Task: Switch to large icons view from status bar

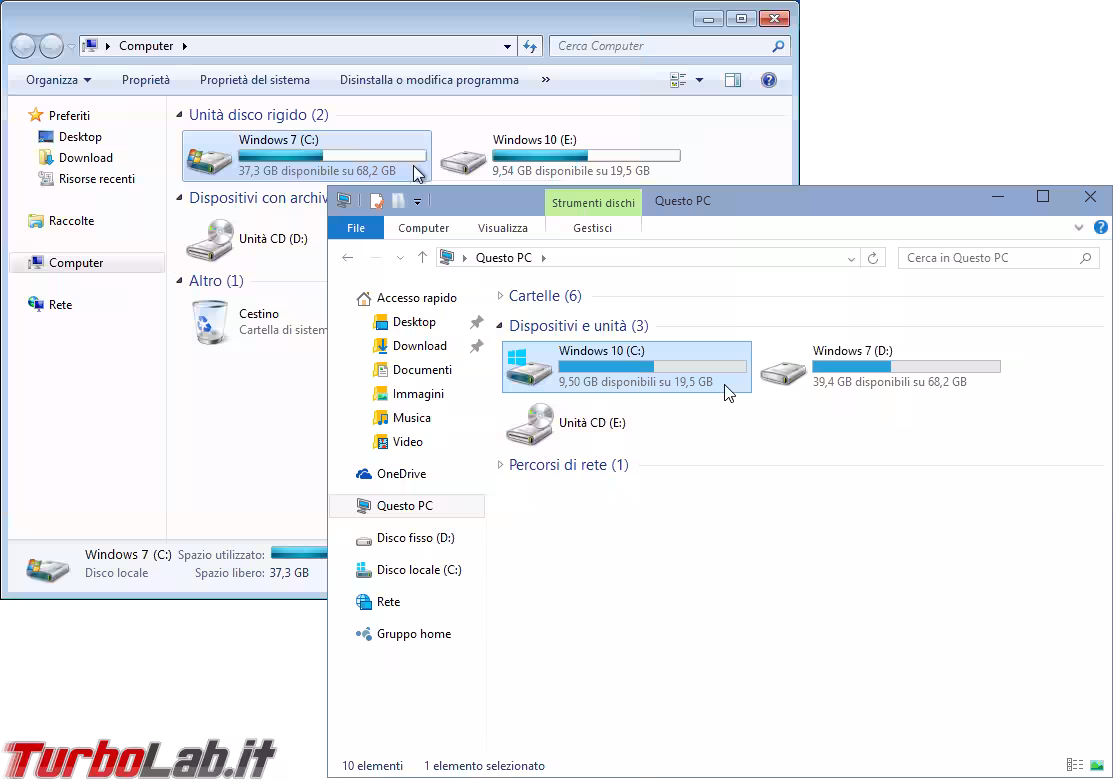Action: (1099, 766)
